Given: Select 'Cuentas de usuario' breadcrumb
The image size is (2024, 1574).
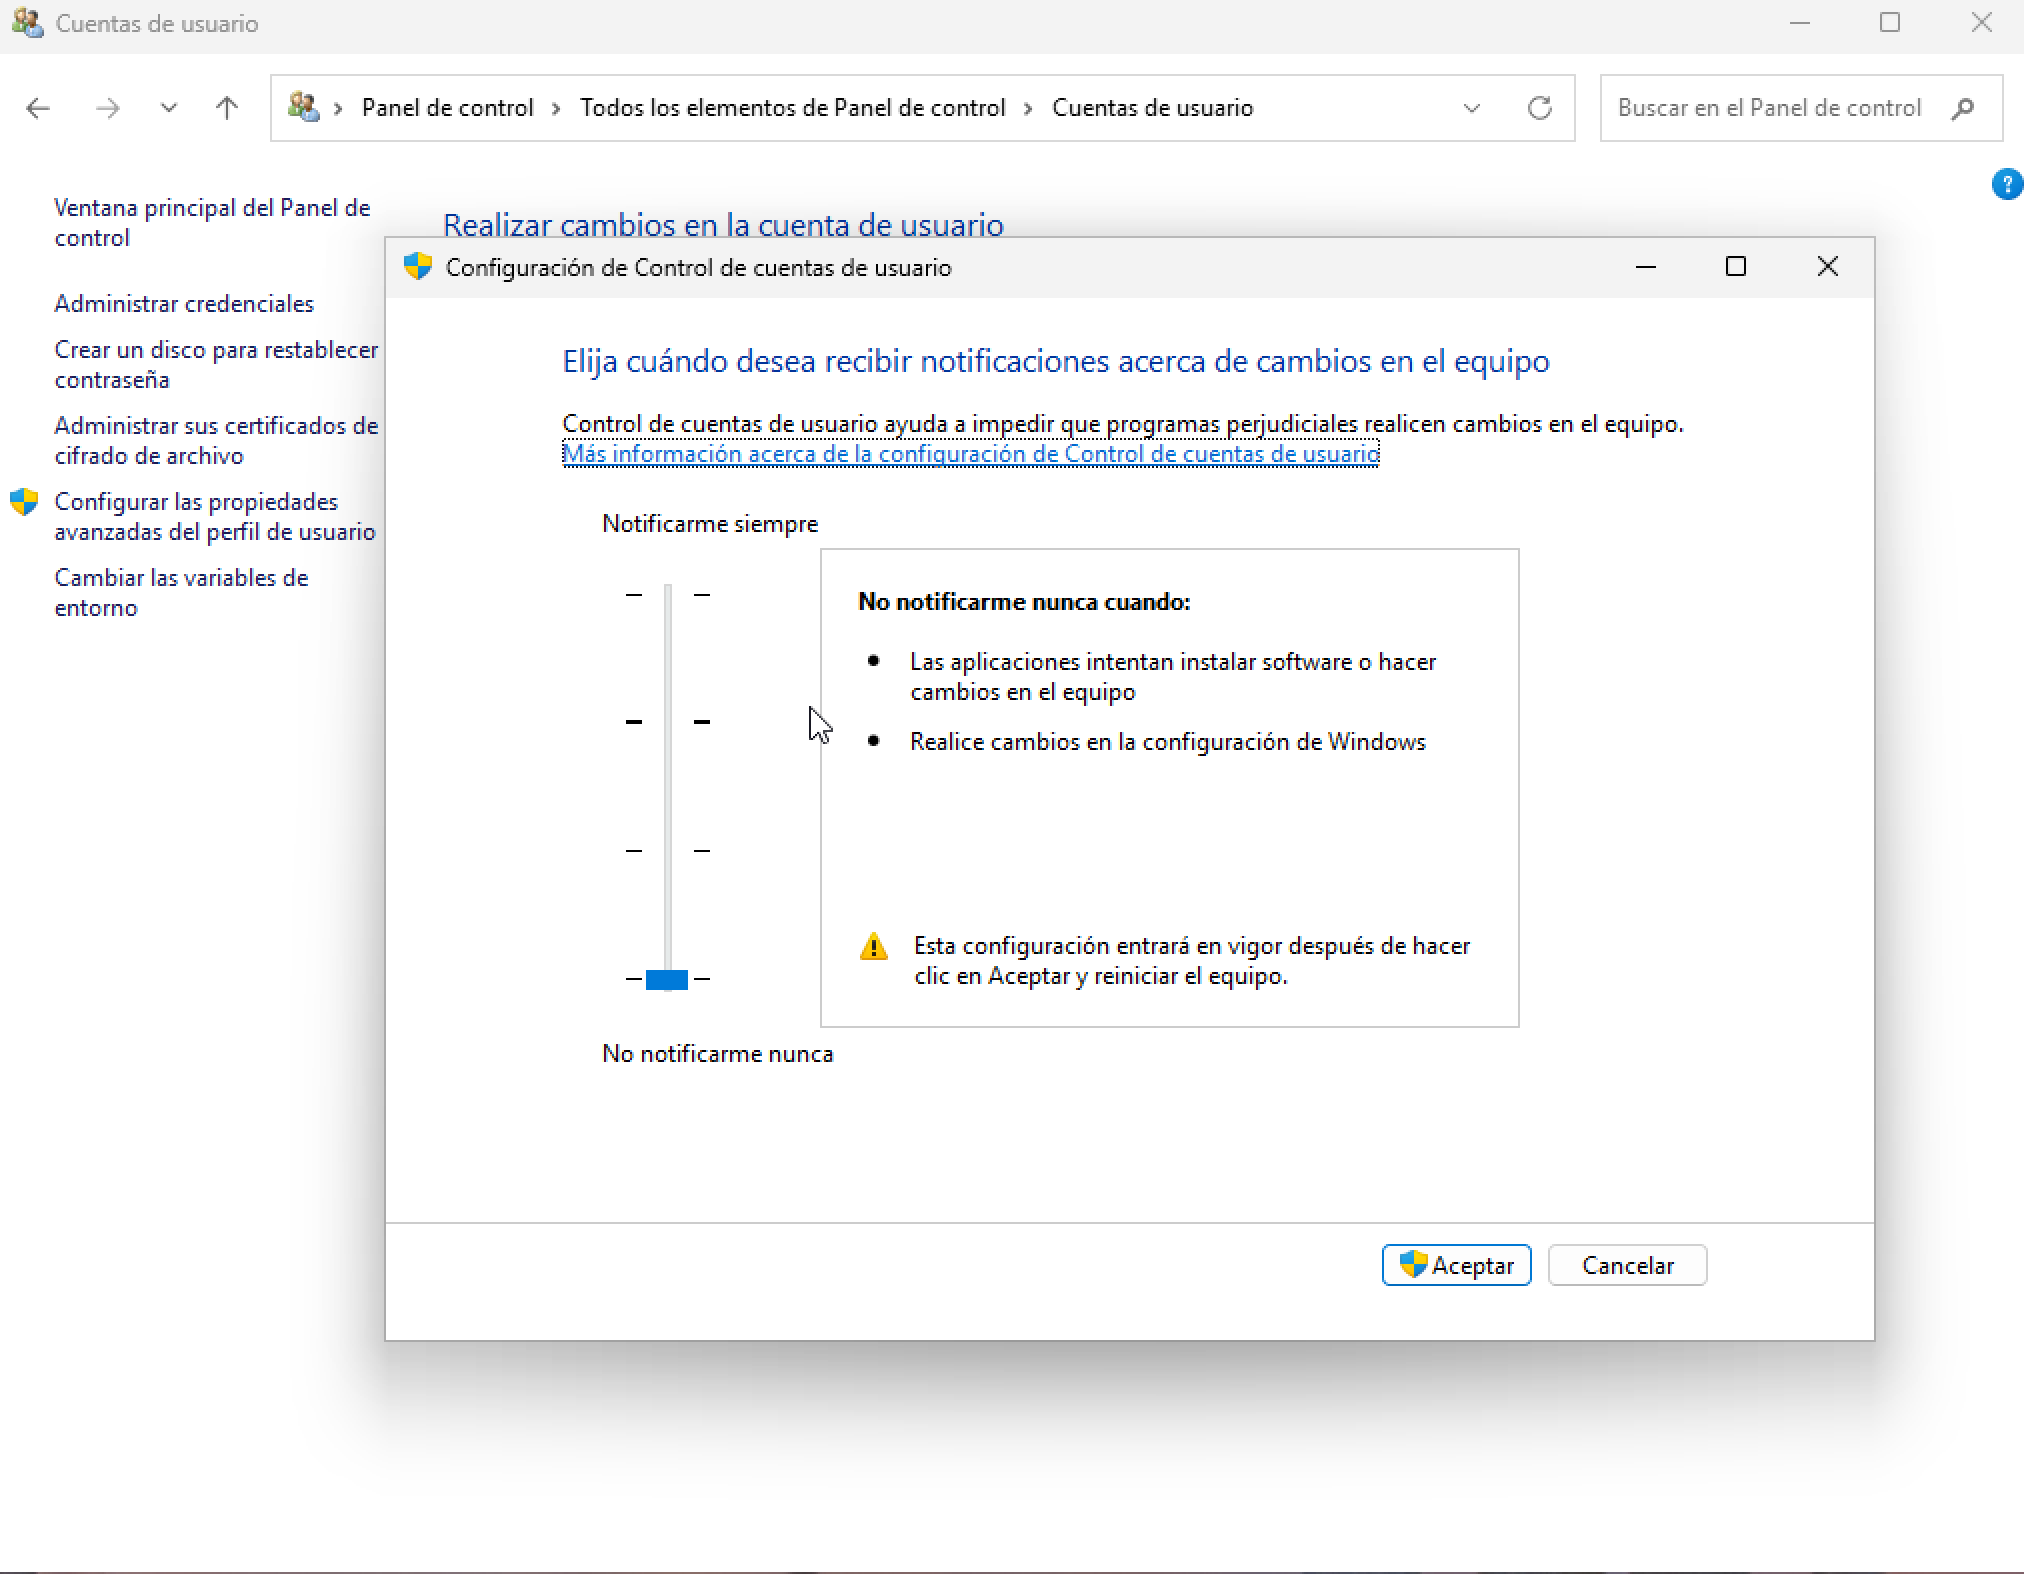Looking at the screenshot, I should point(1152,108).
